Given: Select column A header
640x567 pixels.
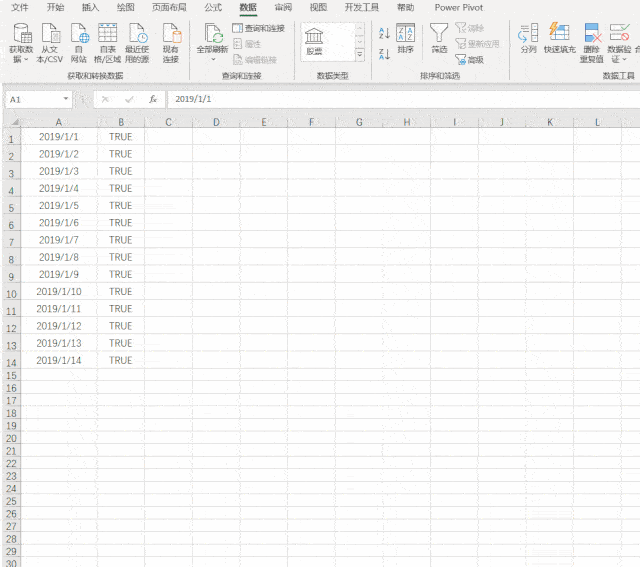Looking at the screenshot, I should coord(59,122).
